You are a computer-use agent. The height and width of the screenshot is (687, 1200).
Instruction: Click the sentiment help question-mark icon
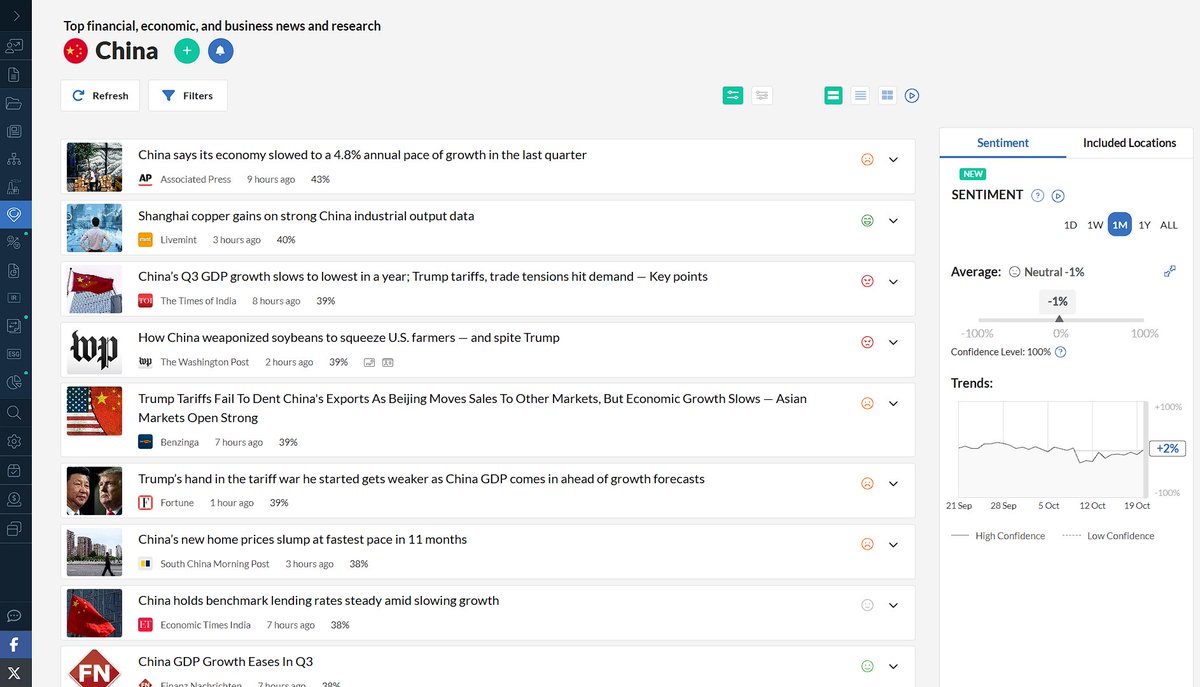tap(1038, 196)
